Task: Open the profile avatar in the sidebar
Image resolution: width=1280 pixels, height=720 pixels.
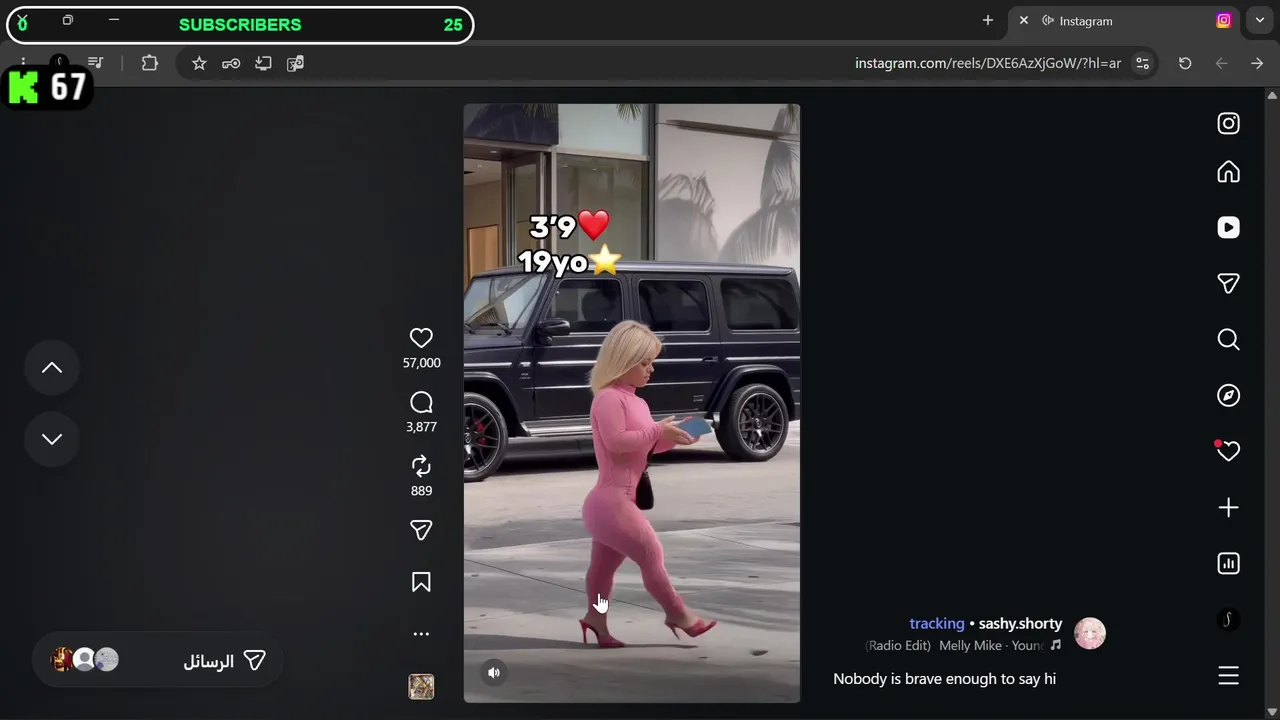Action: point(1228,620)
